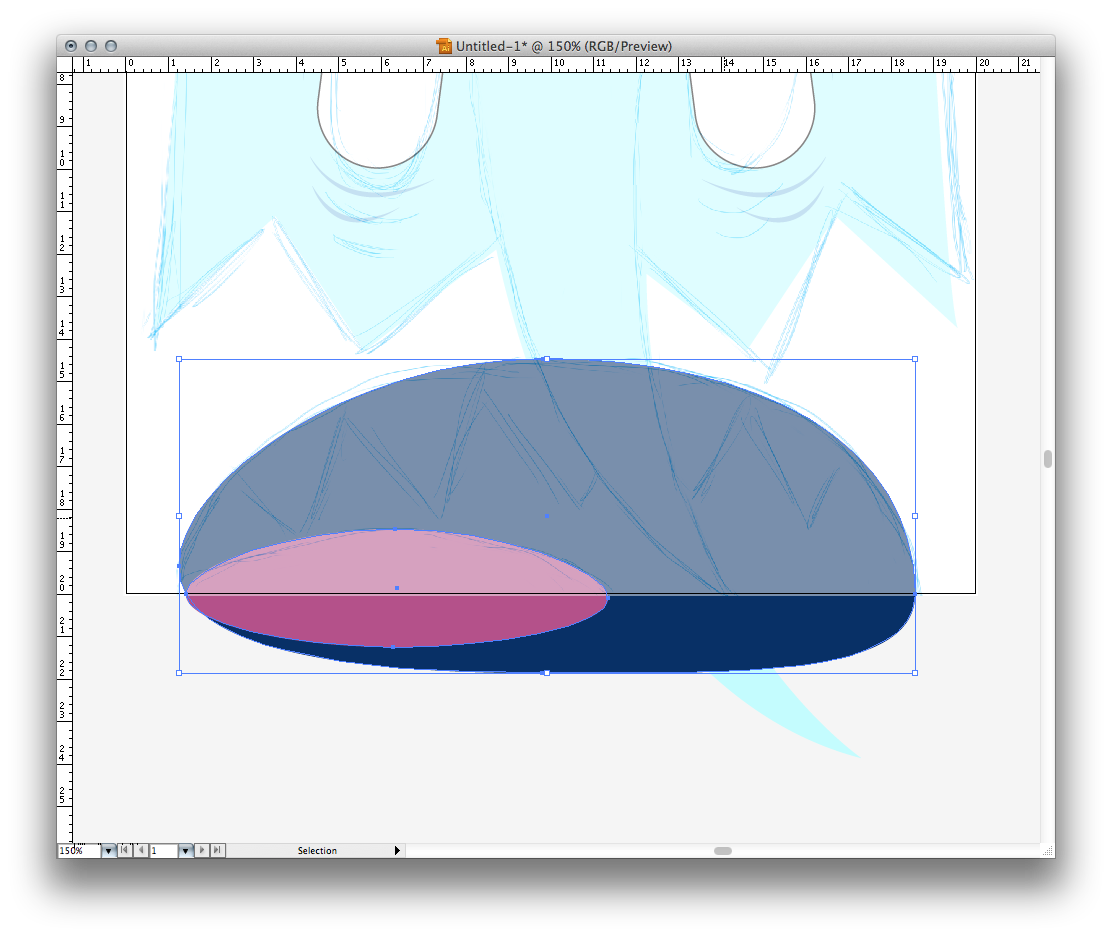This screenshot has width=1112, height=937.
Task: Close the Untitled-1 document window
Action: [71, 46]
